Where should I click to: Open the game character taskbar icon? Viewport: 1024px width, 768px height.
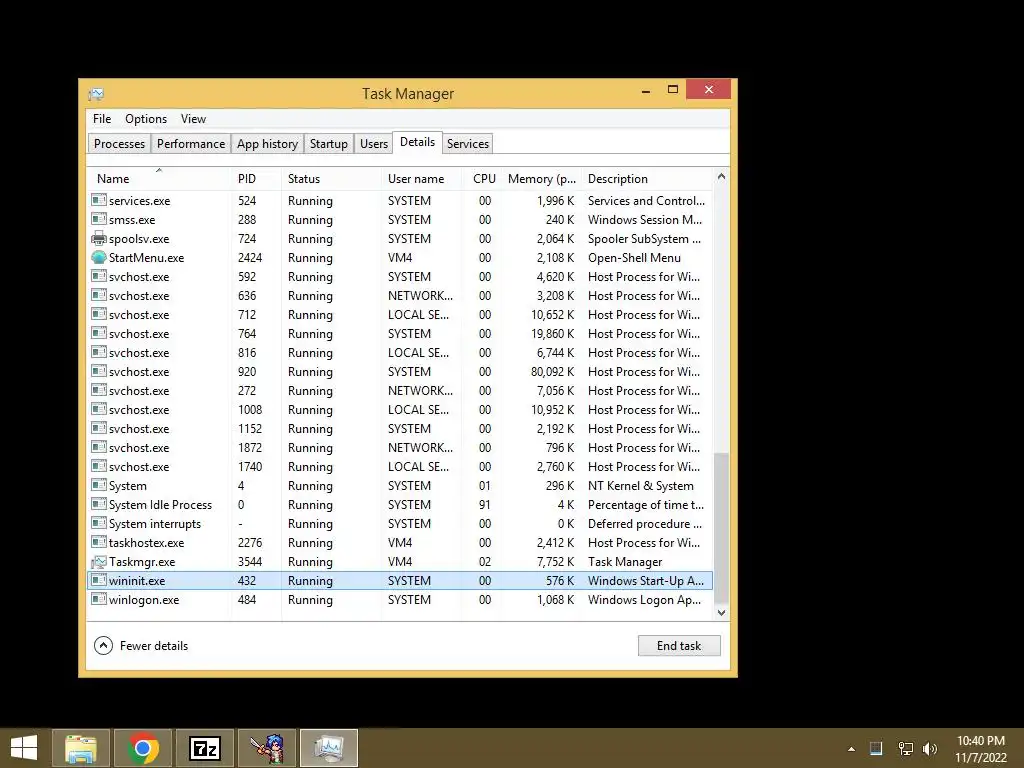point(267,748)
